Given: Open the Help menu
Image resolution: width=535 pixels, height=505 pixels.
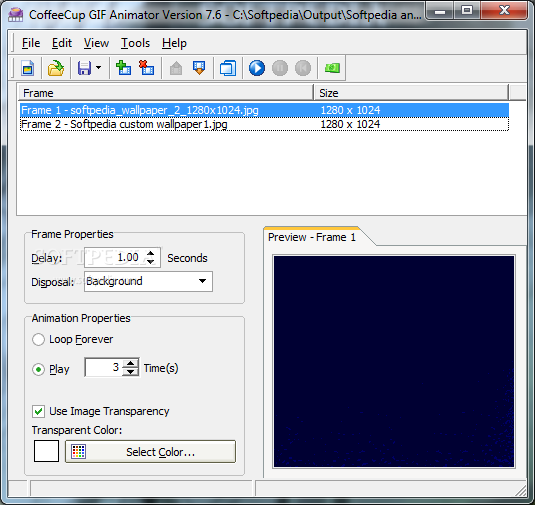Looking at the screenshot, I should click(174, 43).
